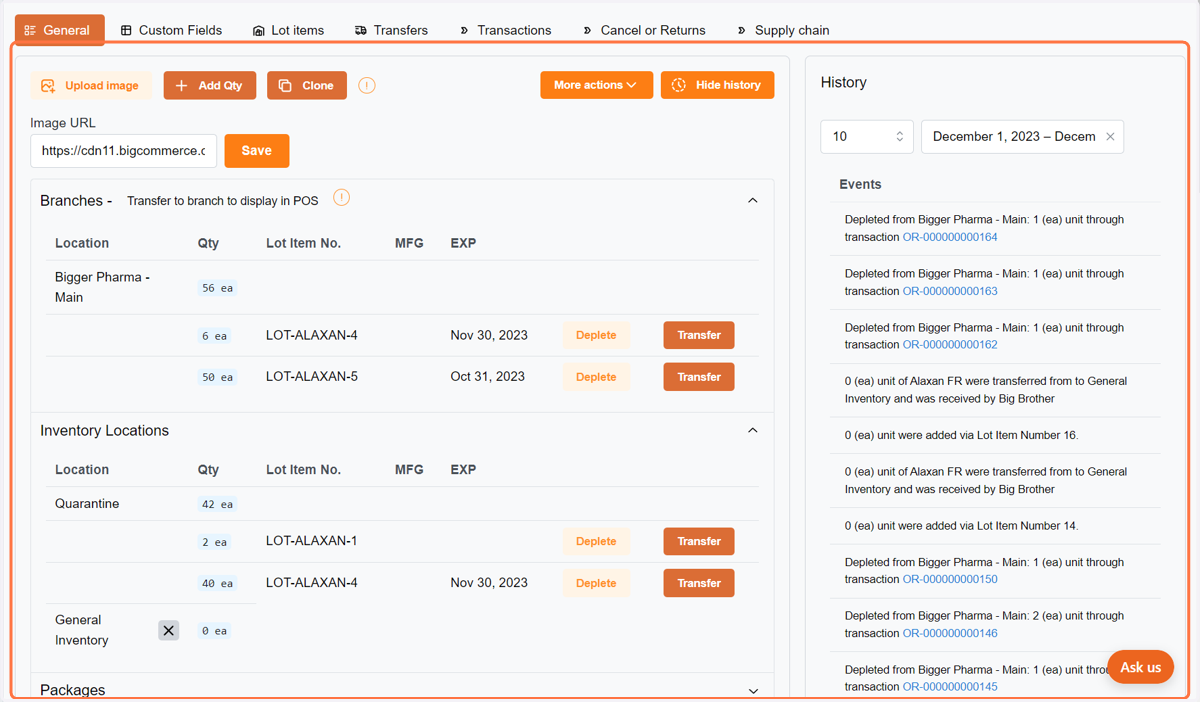Transfer lot LOT-ALAXAN-5
Viewport: 1200px width, 702px height.
point(699,377)
